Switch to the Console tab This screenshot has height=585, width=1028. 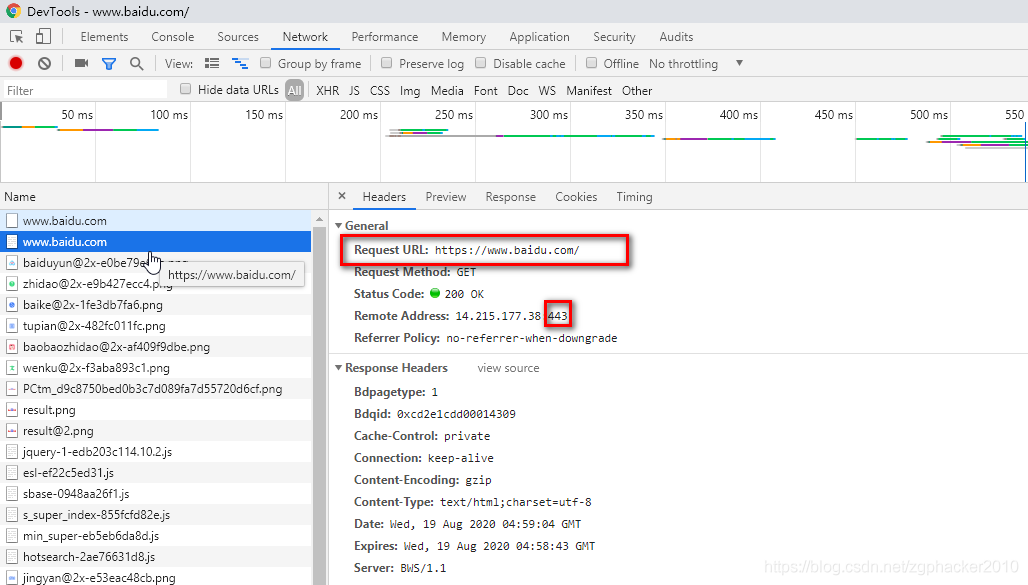tap(172, 37)
